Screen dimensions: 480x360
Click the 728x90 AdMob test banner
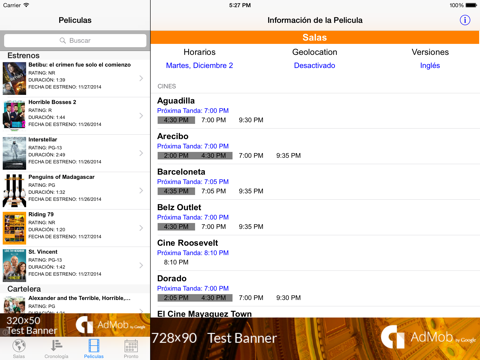coord(315,339)
